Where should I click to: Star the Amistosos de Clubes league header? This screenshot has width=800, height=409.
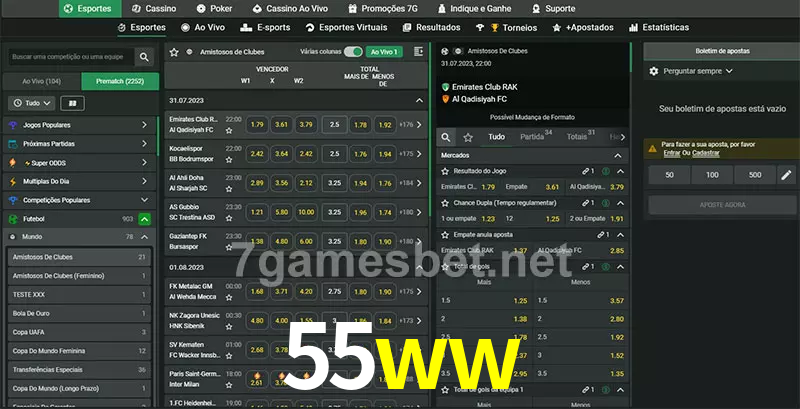[x=174, y=52]
